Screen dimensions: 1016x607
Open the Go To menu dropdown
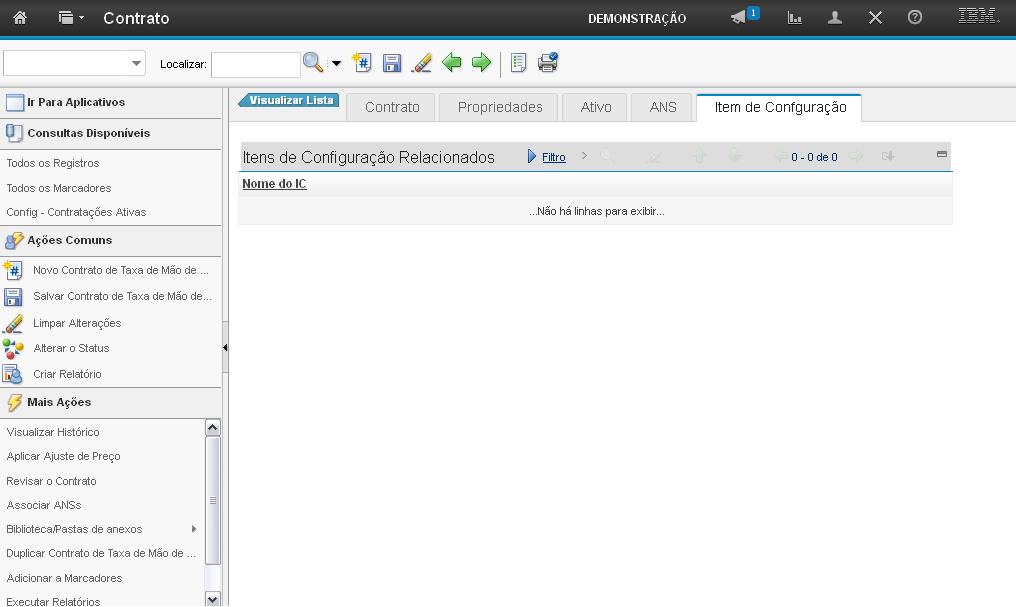click(x=71, y=18)
